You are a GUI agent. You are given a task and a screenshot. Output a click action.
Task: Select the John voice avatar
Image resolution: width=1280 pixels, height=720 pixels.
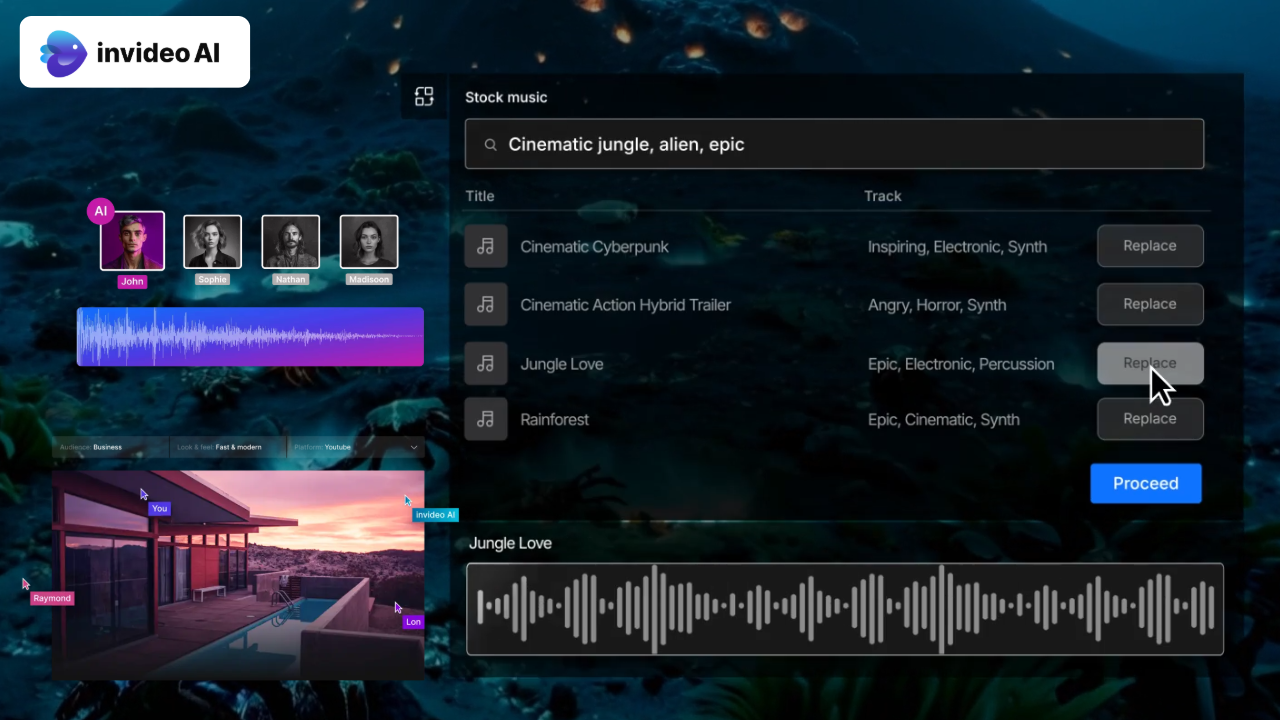coord(133,241)
